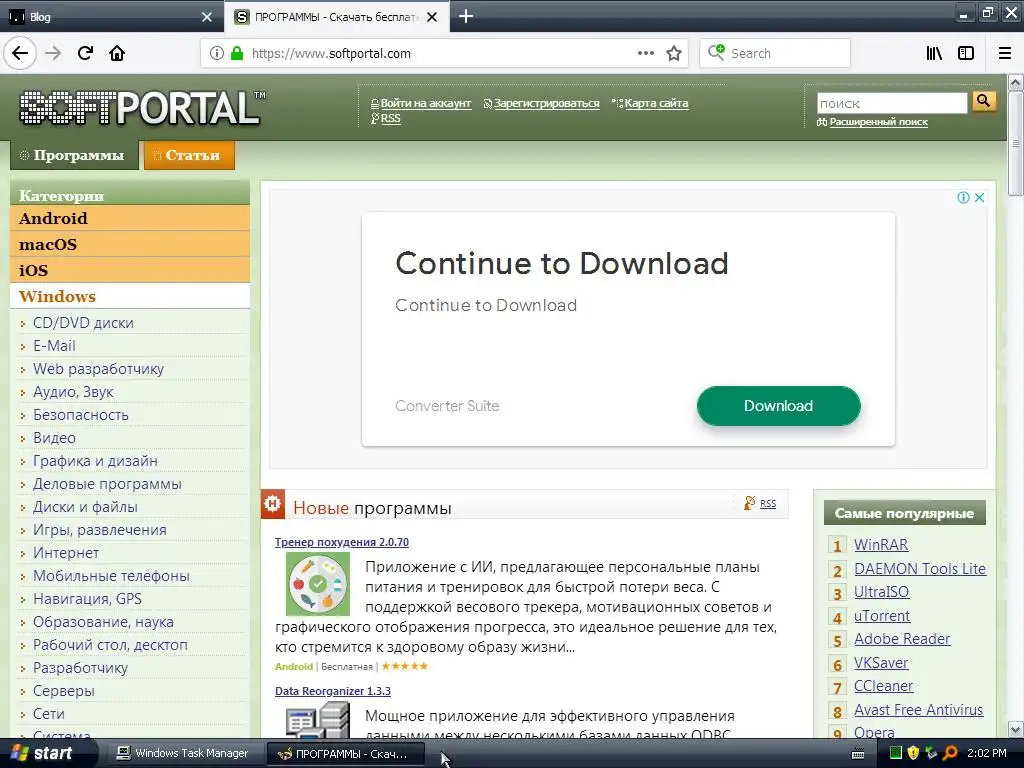Switch to Windows Task Manager in taskbar
Image resolution: width=1024 pixels, height=768 pixels.
pyautogui.click(x=182, y=753)
